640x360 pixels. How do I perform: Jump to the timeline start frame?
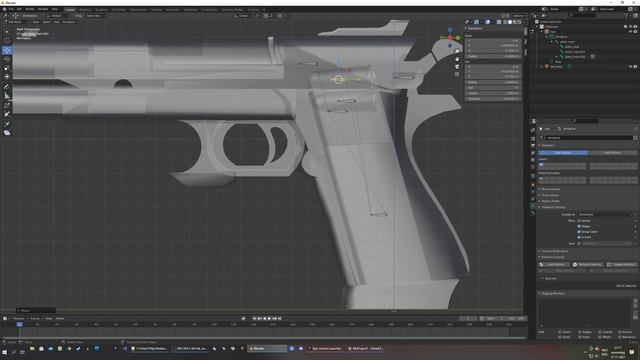[x=254, y=318]
